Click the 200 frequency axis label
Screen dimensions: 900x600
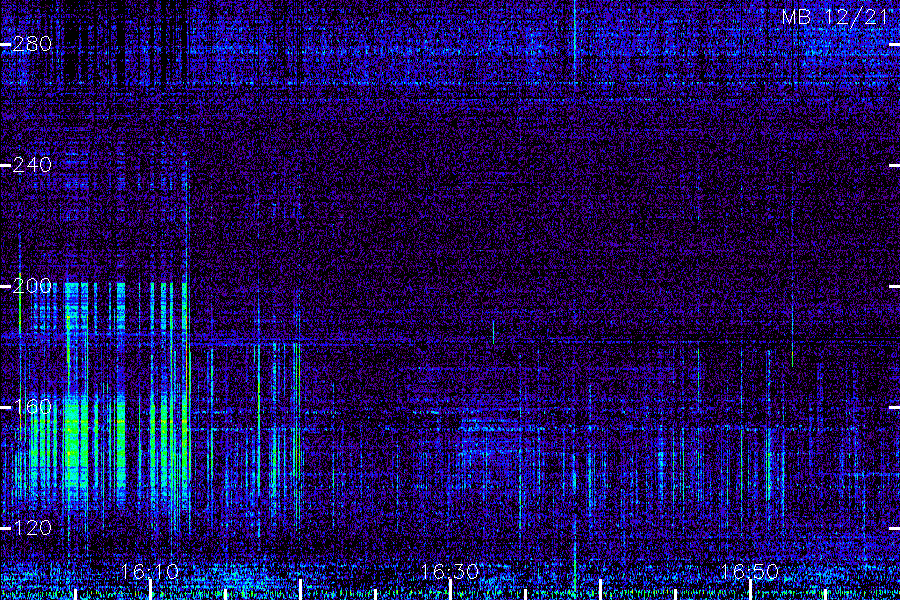tap(32, 286)
